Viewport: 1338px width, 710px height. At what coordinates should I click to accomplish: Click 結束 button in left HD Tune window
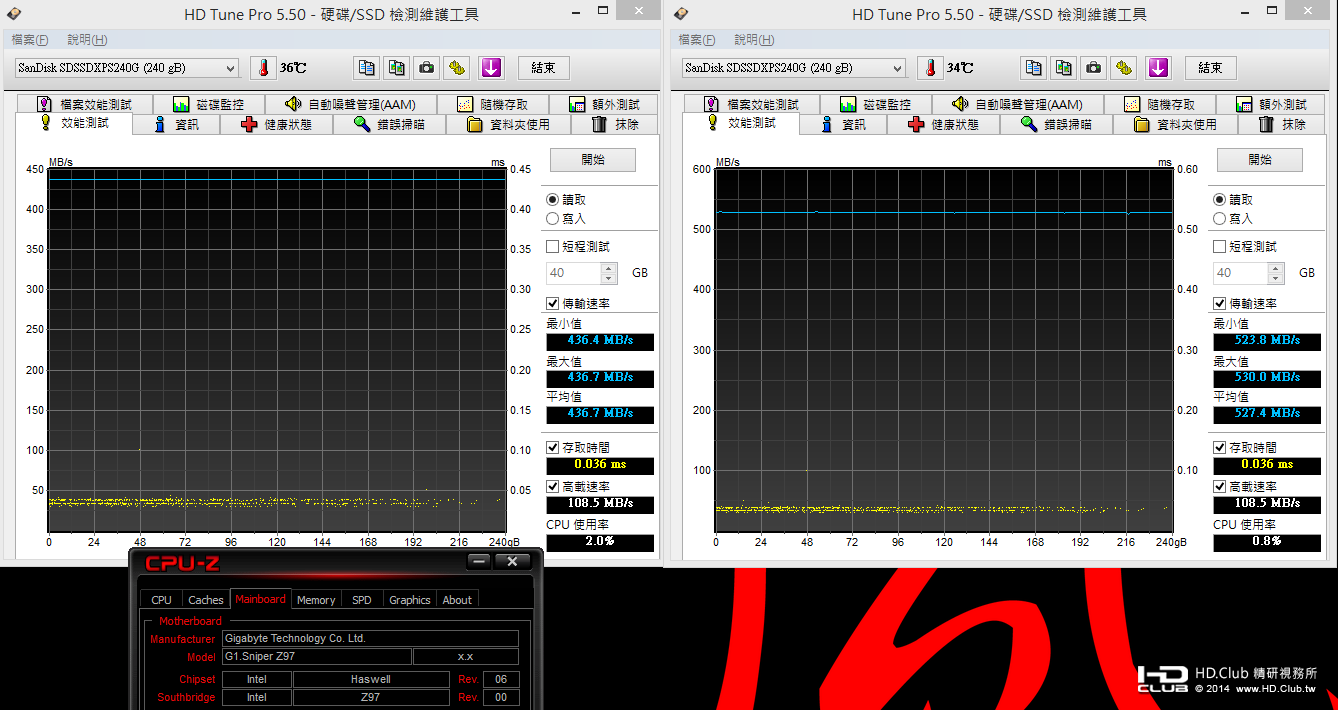(544, 68)
